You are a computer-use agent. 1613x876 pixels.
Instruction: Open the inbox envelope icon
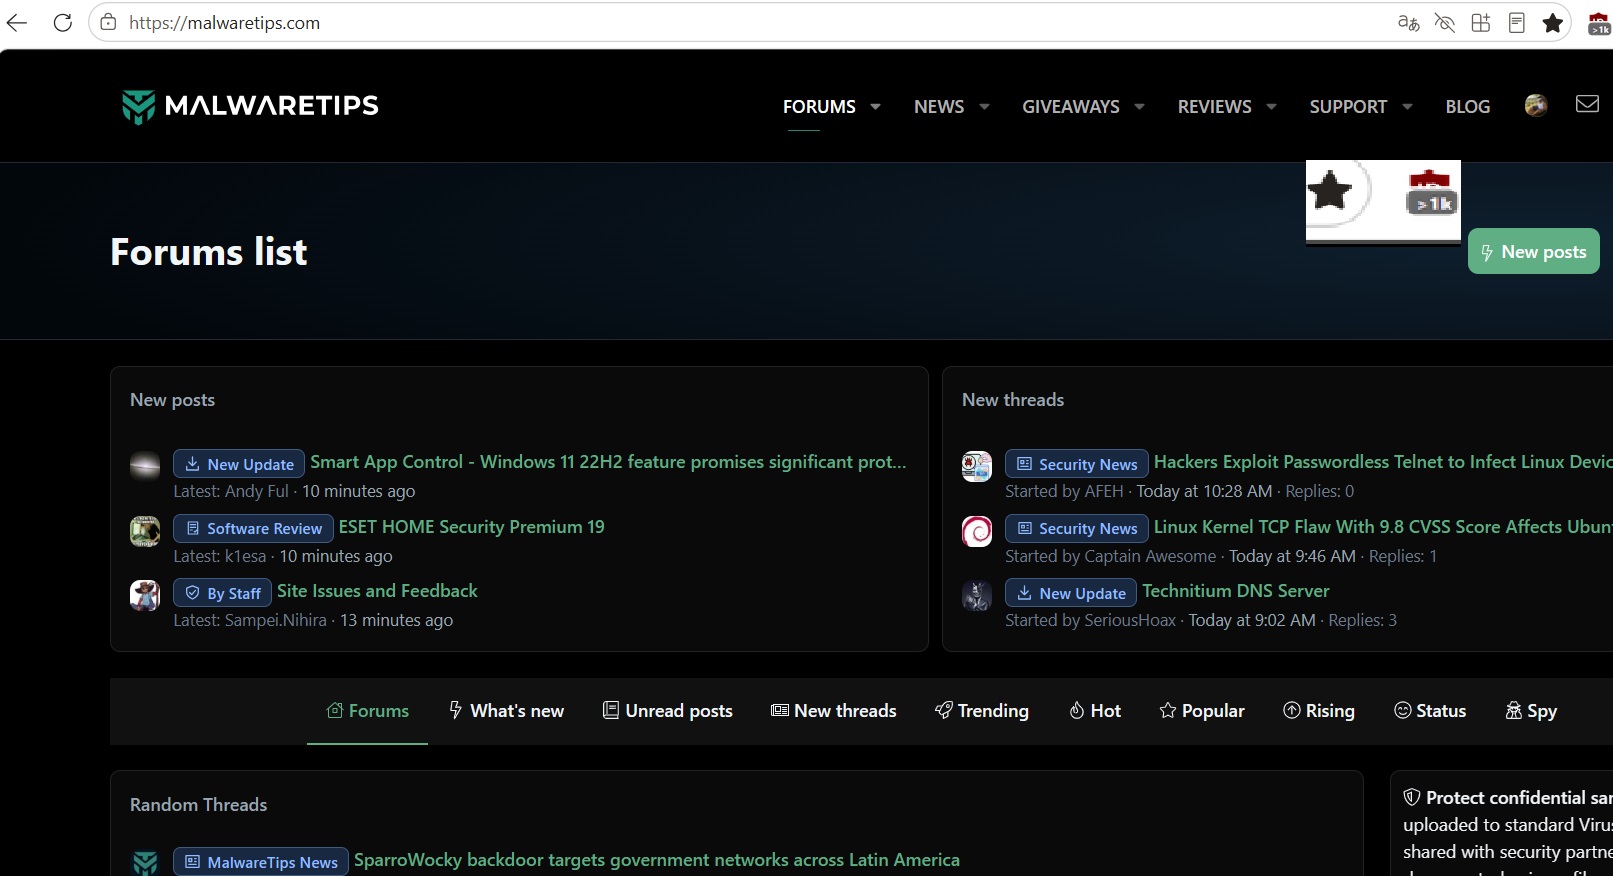(1587, 104)
